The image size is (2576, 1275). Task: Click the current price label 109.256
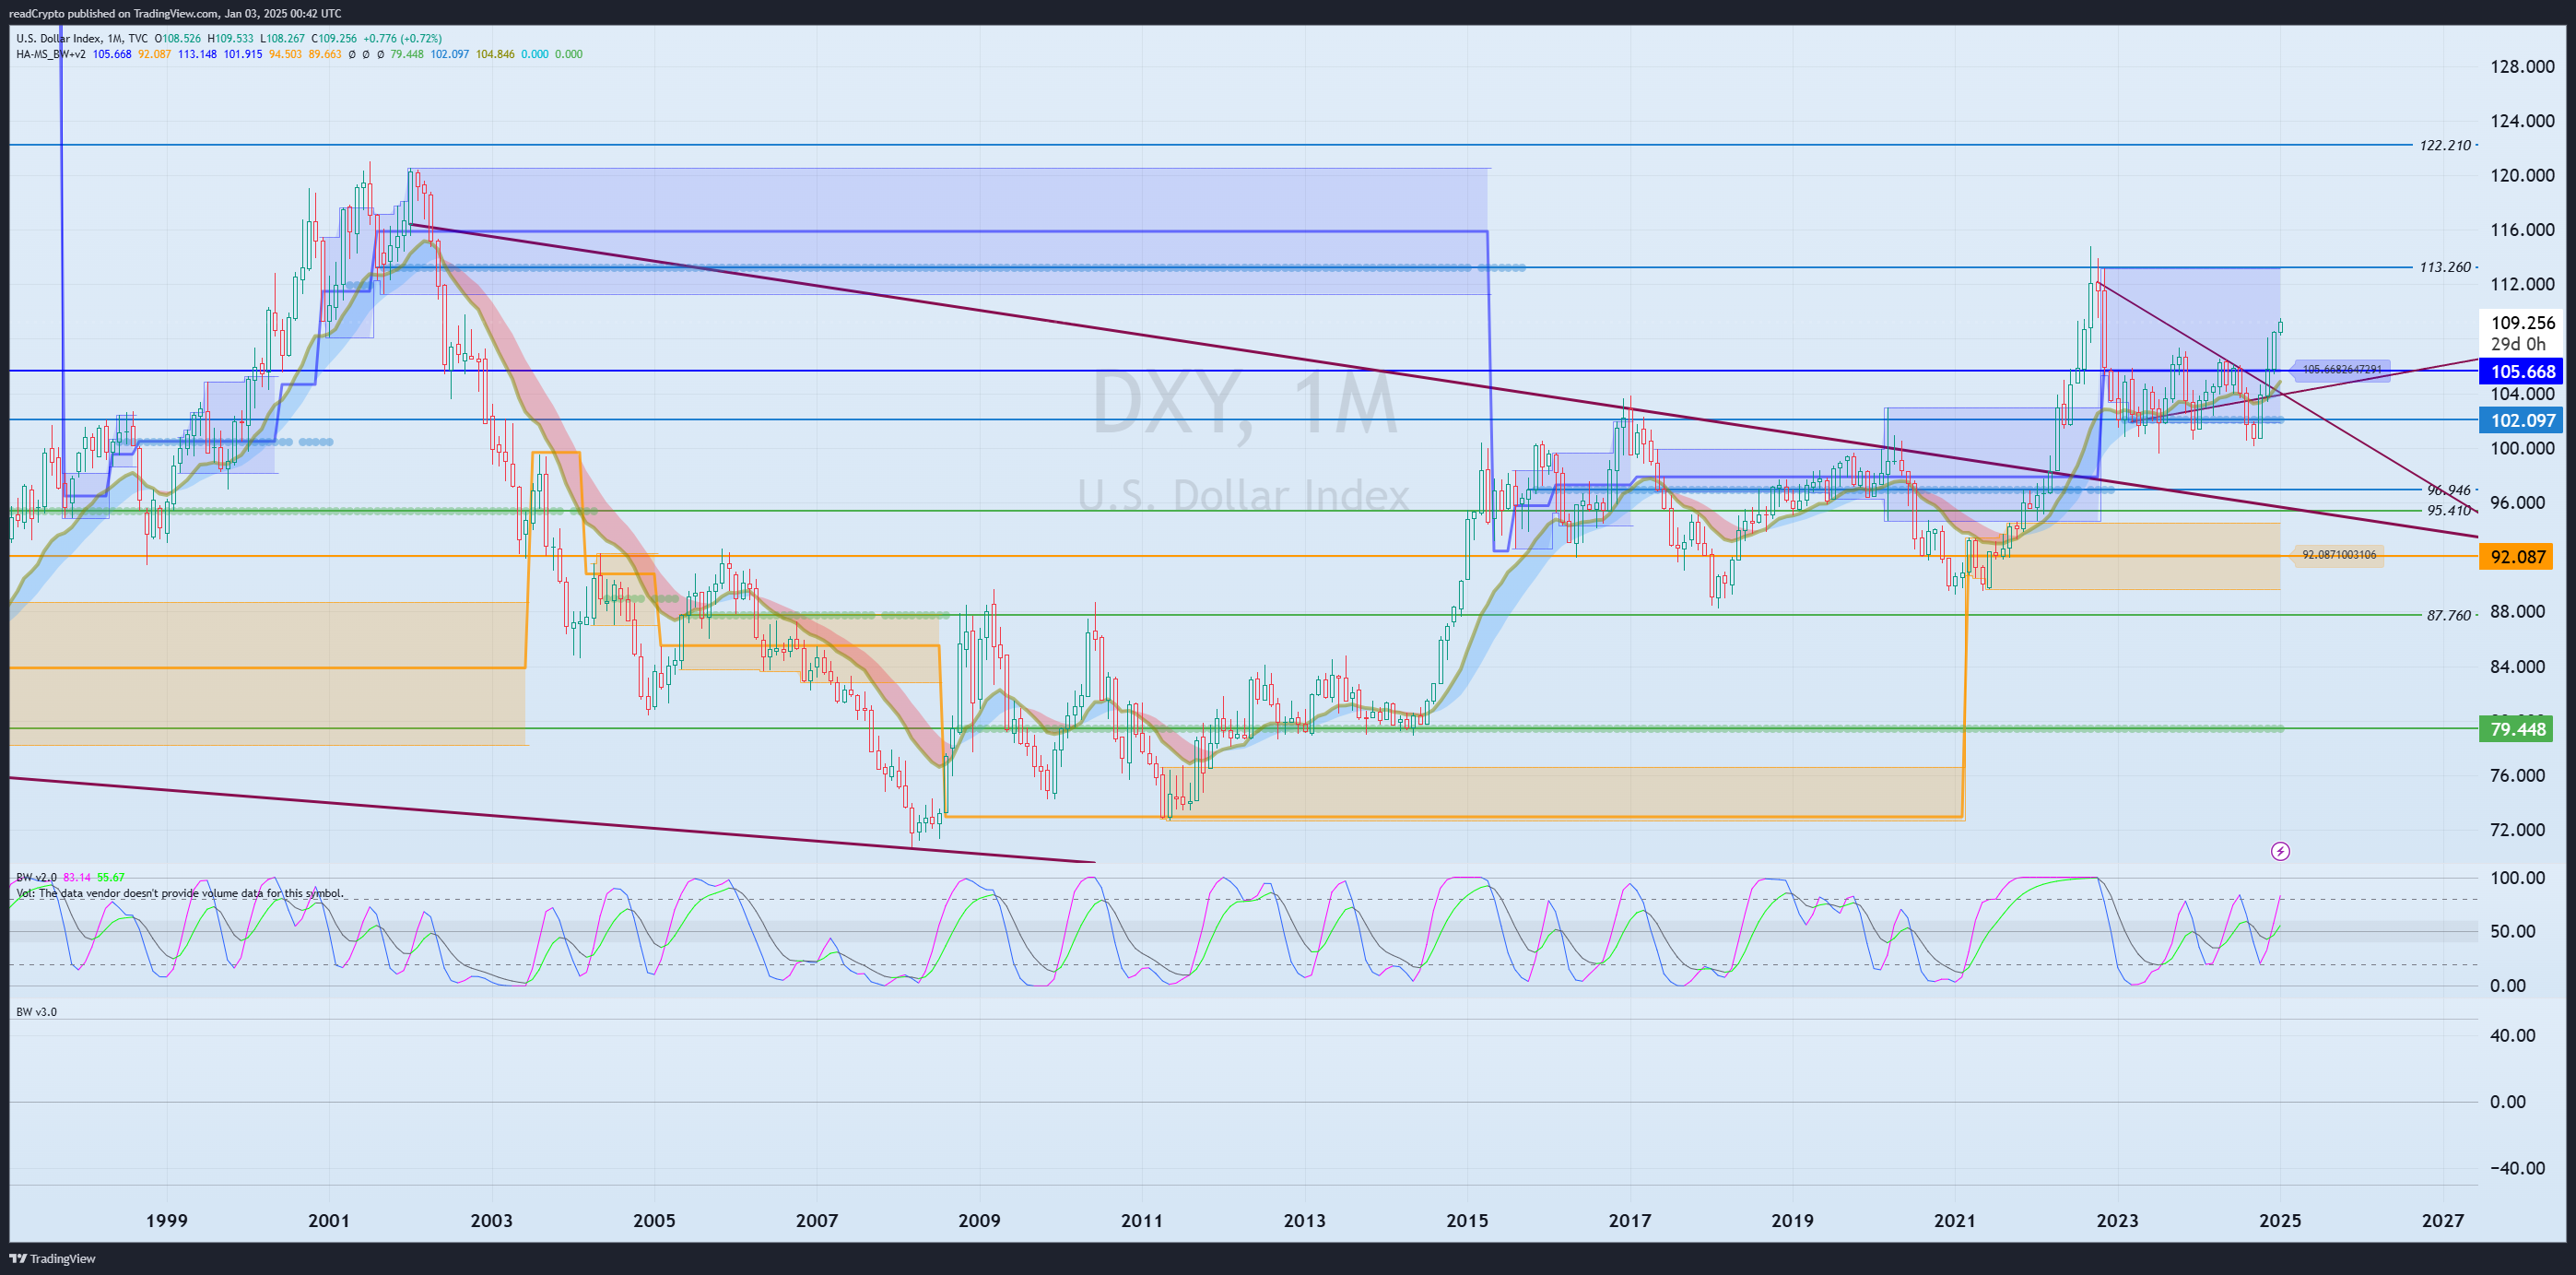(x=2522, y=322)
